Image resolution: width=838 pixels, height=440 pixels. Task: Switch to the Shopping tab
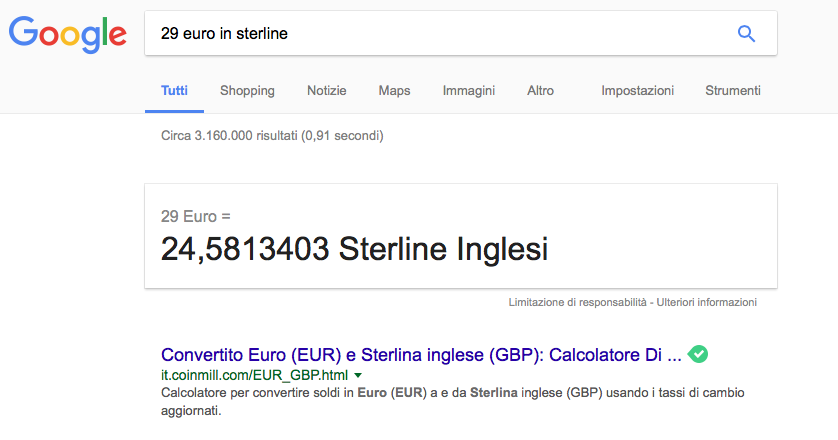[x=247, y=90]
